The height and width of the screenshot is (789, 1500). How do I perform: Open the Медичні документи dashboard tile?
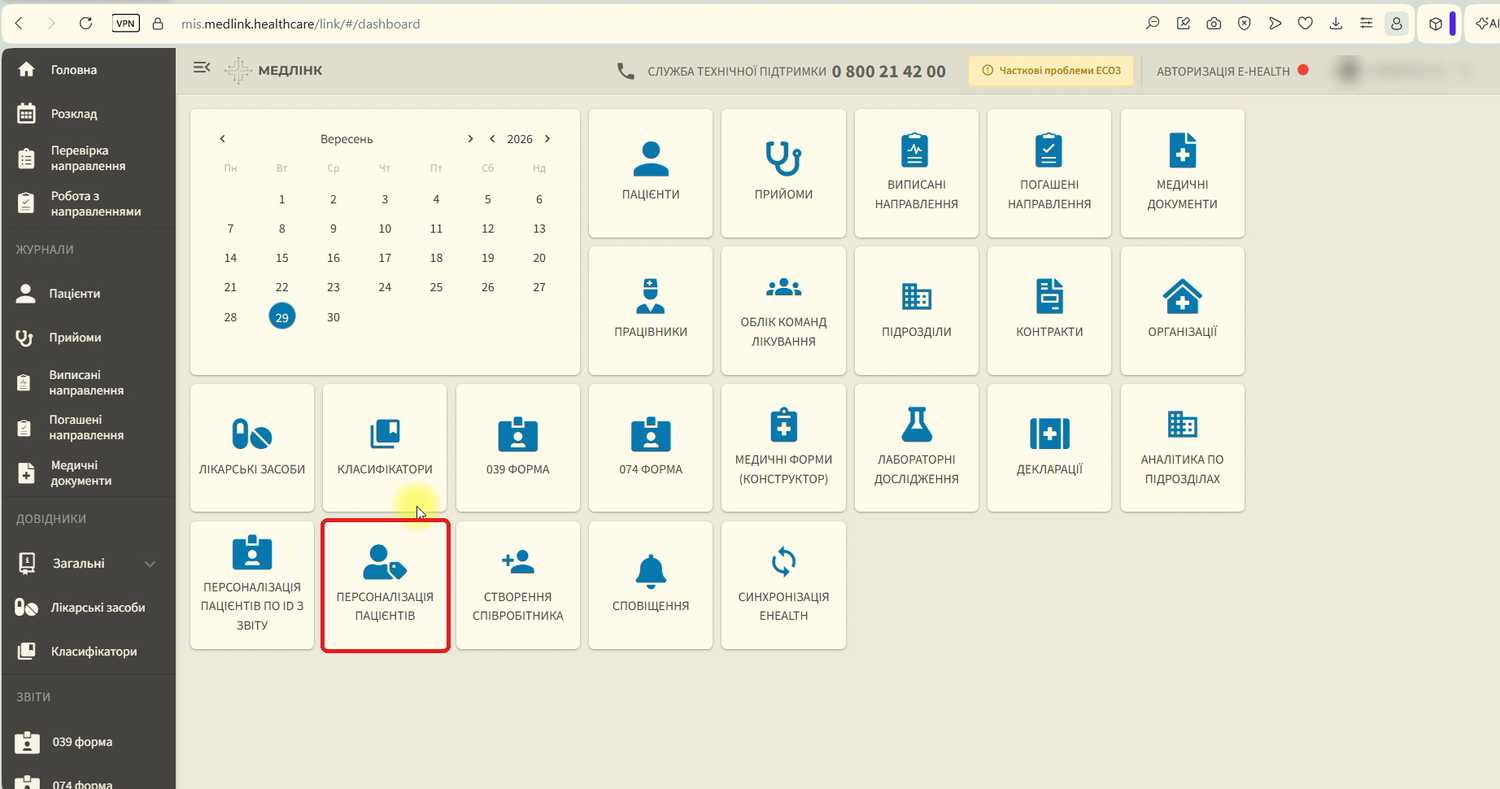click(1182, 173)
